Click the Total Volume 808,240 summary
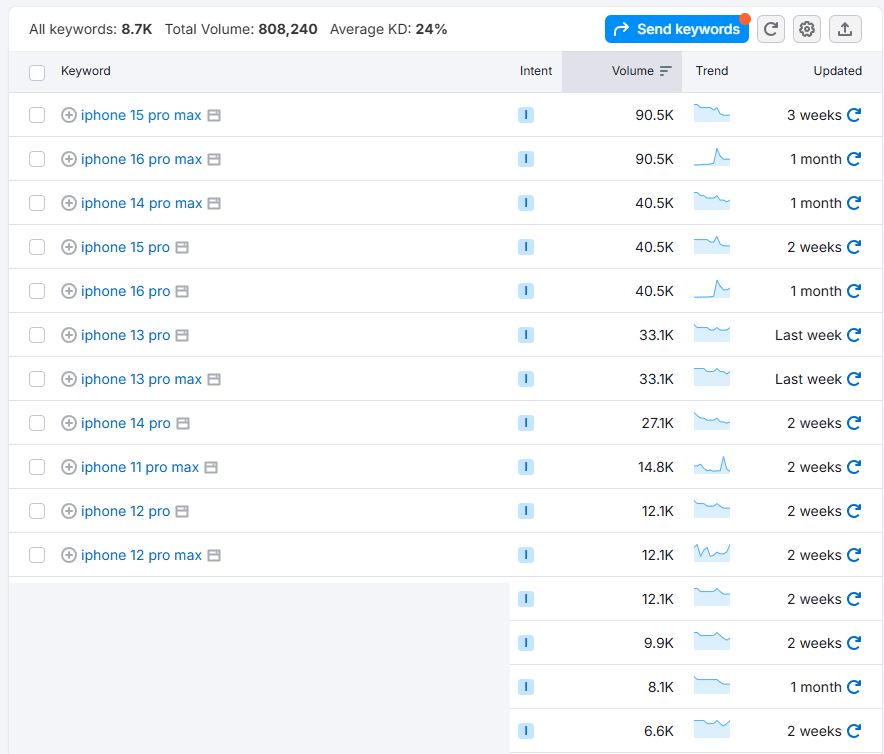 pyautogui.click(x=241, y=29)
